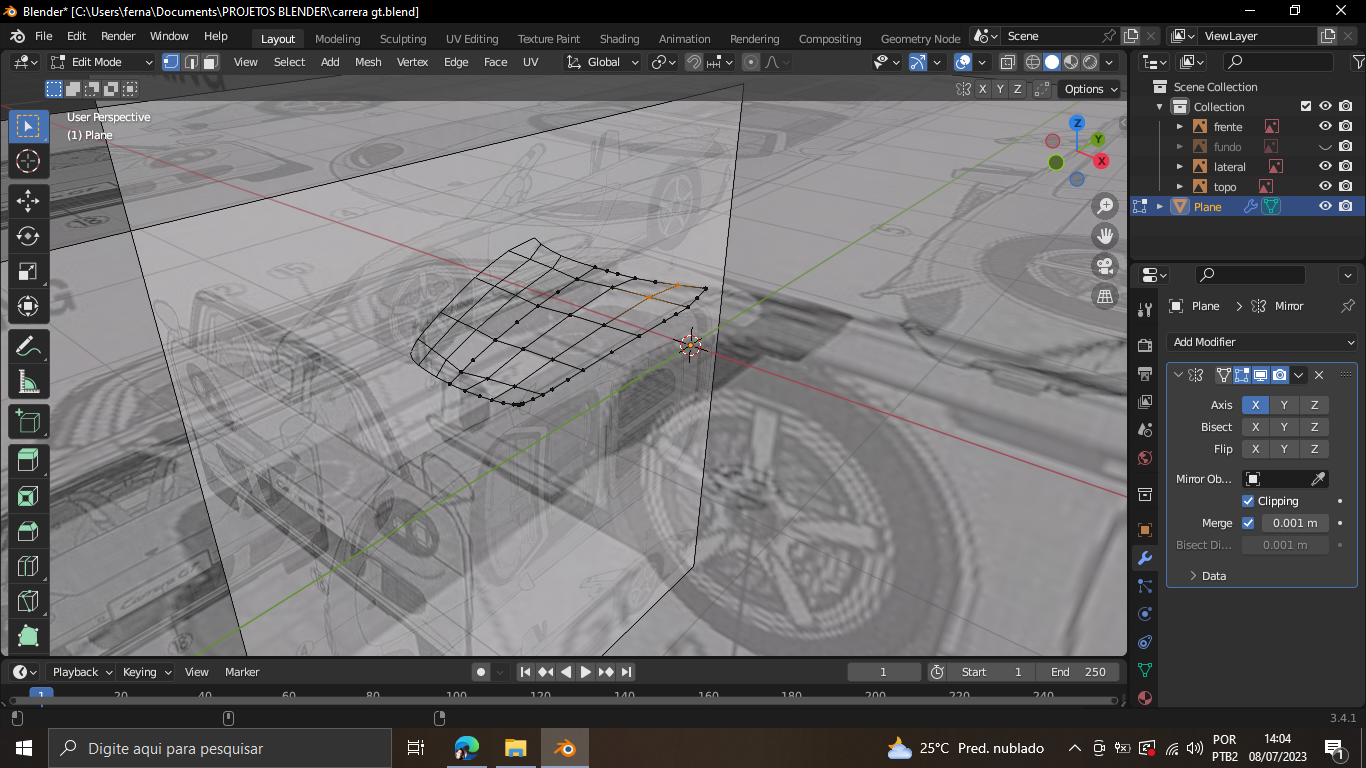Toggle camera view in the viewport
Image resolution: width=1366 pixels, height=768 pixels.
point(1105,266)
